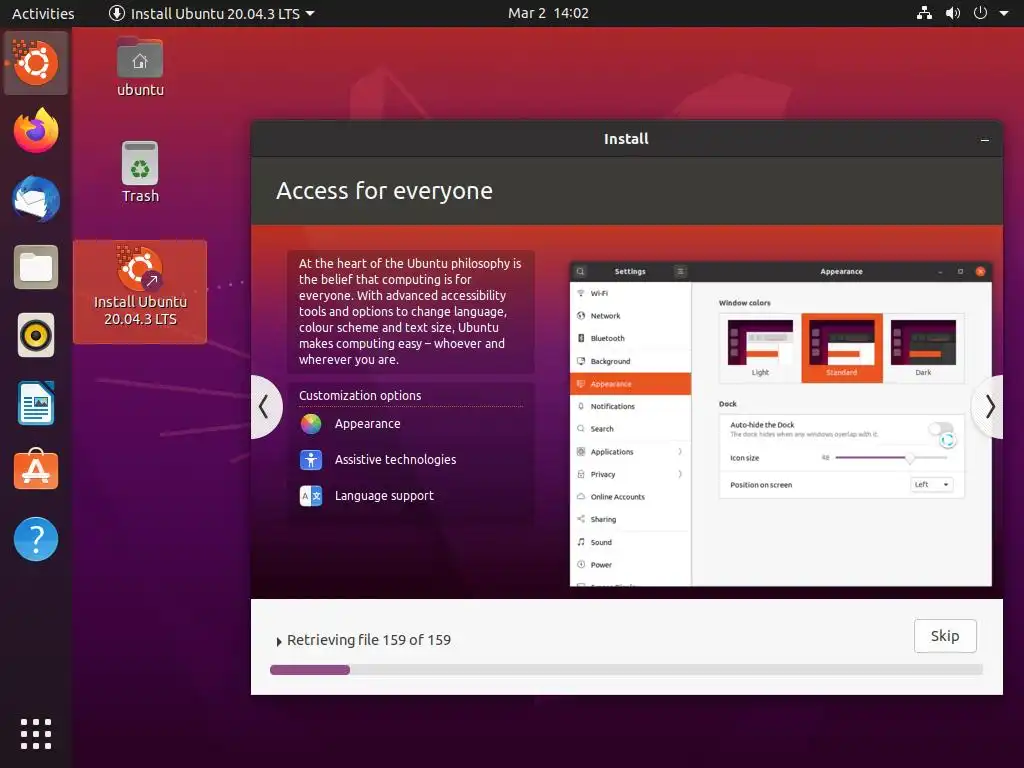Select the Trash icon on desktop

(140, 172)
